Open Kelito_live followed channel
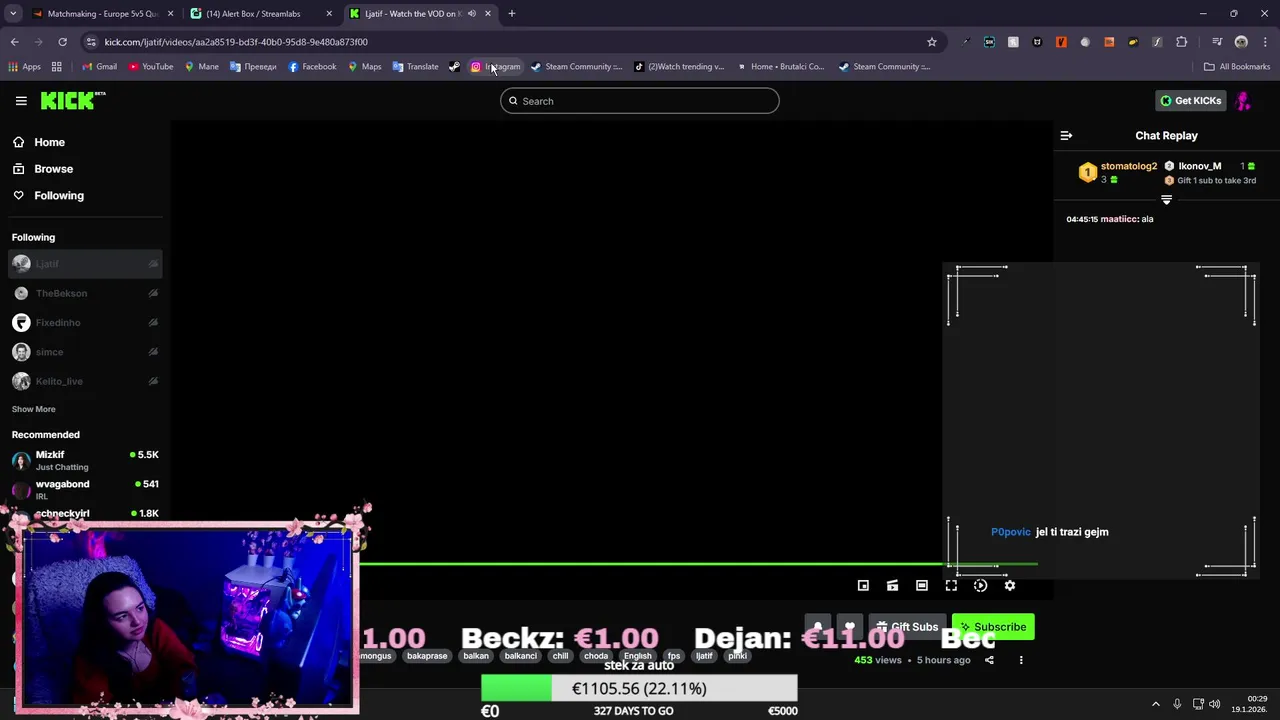Viewport: 1280px width, 720px height. [x=85, y=381]
